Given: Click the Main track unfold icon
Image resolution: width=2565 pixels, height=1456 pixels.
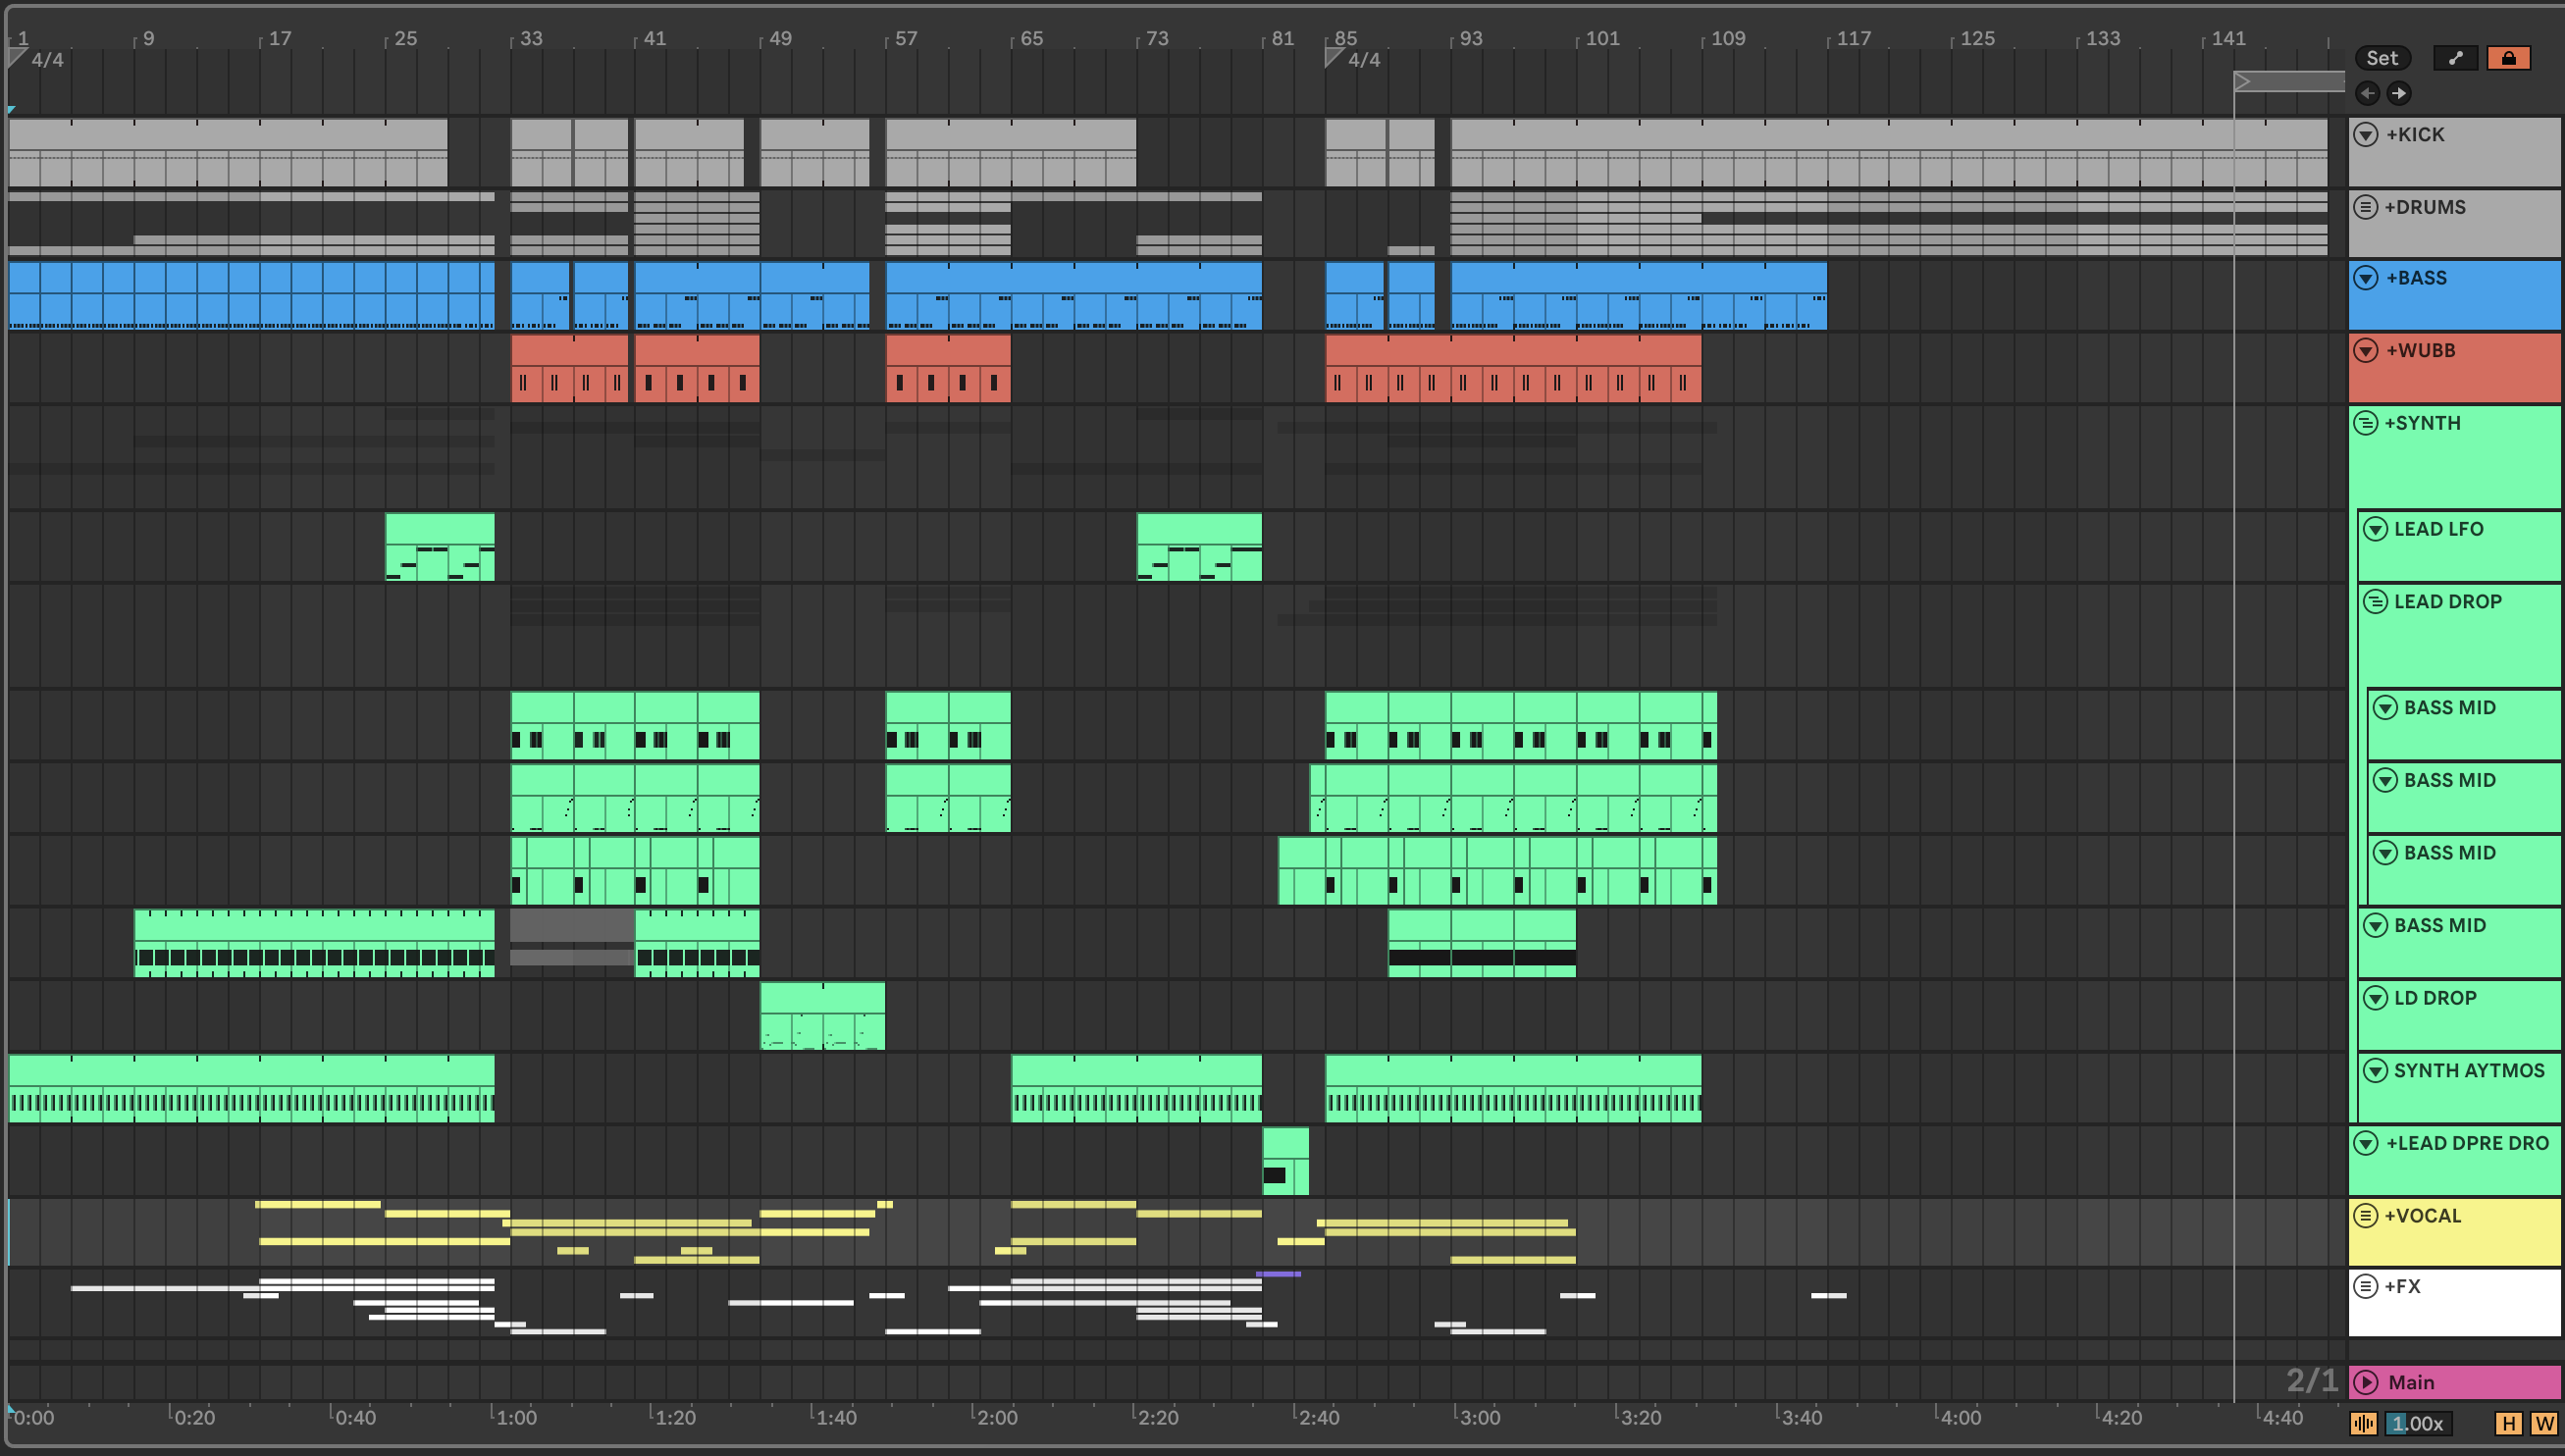Looking at the screenshot, I should (x=2366, y=1382).
